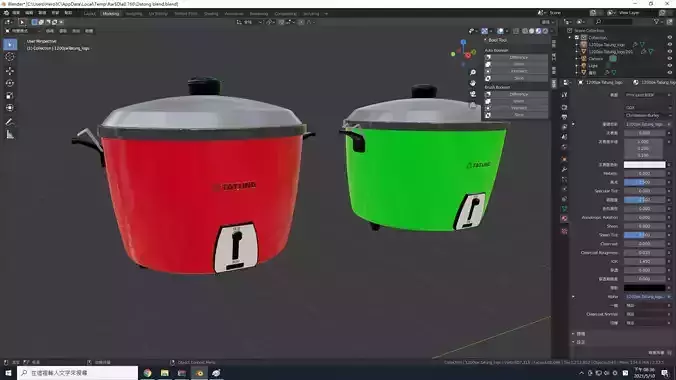Switch to wireframe viewport shading
This screenshot has height=380, width=676.
525,31
